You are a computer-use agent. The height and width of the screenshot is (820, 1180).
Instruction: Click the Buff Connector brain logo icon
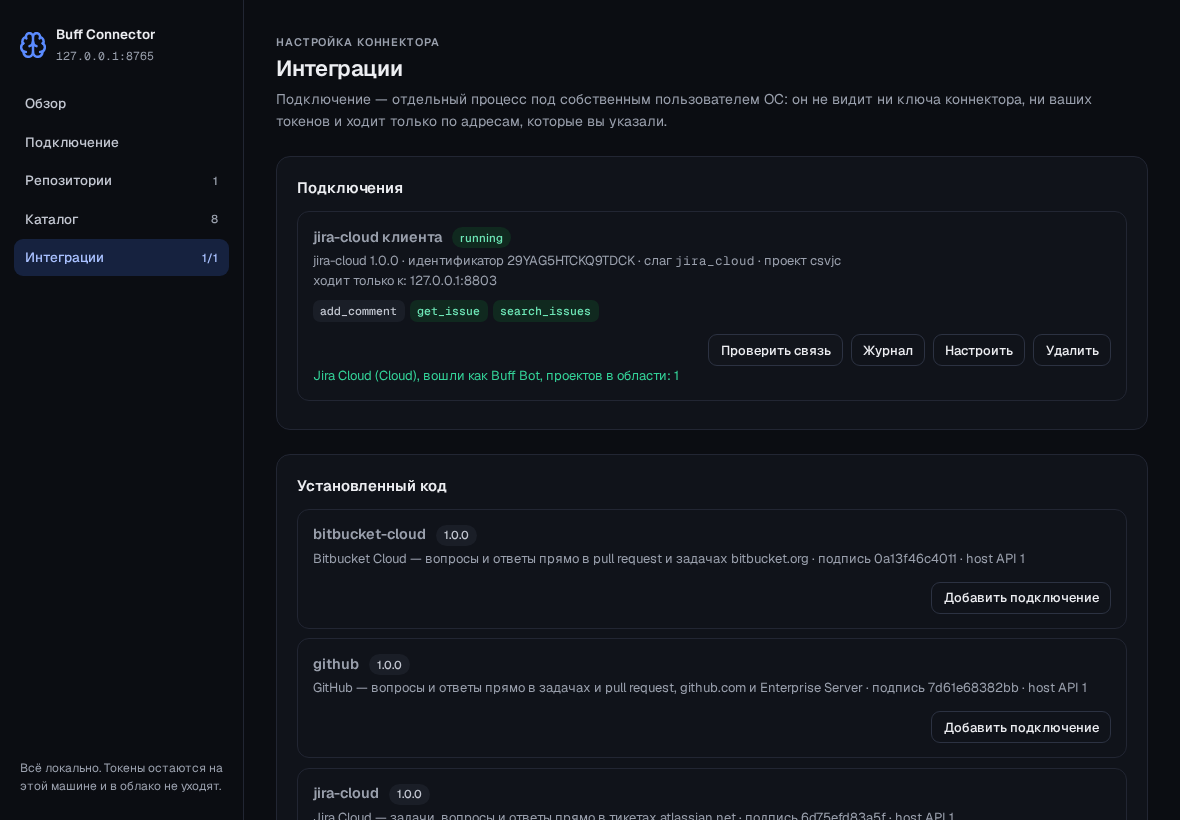[x=32, y=45]
